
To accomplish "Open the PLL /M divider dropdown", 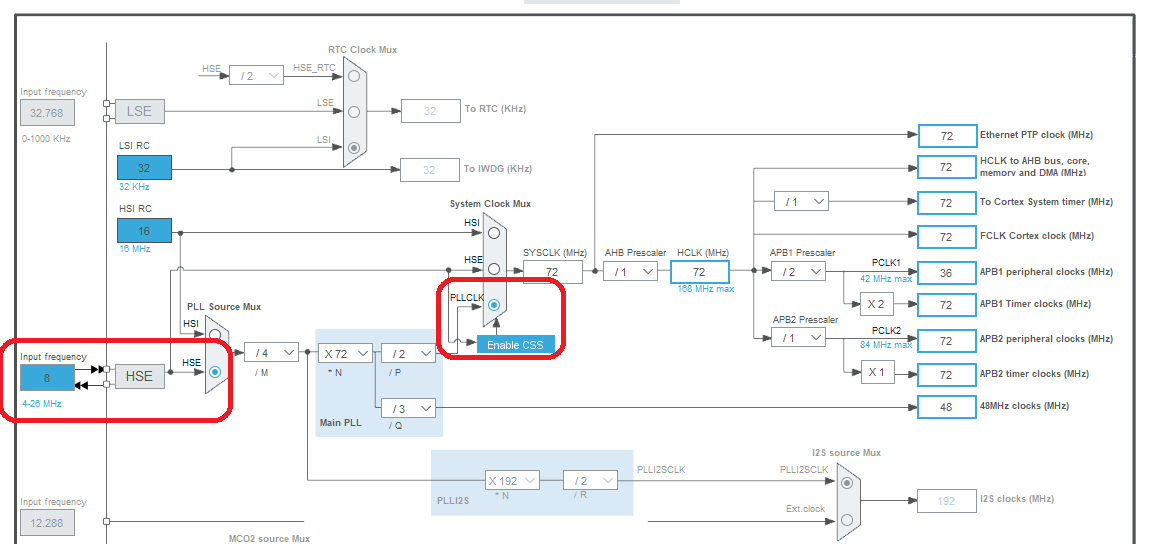I will pos(271,353).
